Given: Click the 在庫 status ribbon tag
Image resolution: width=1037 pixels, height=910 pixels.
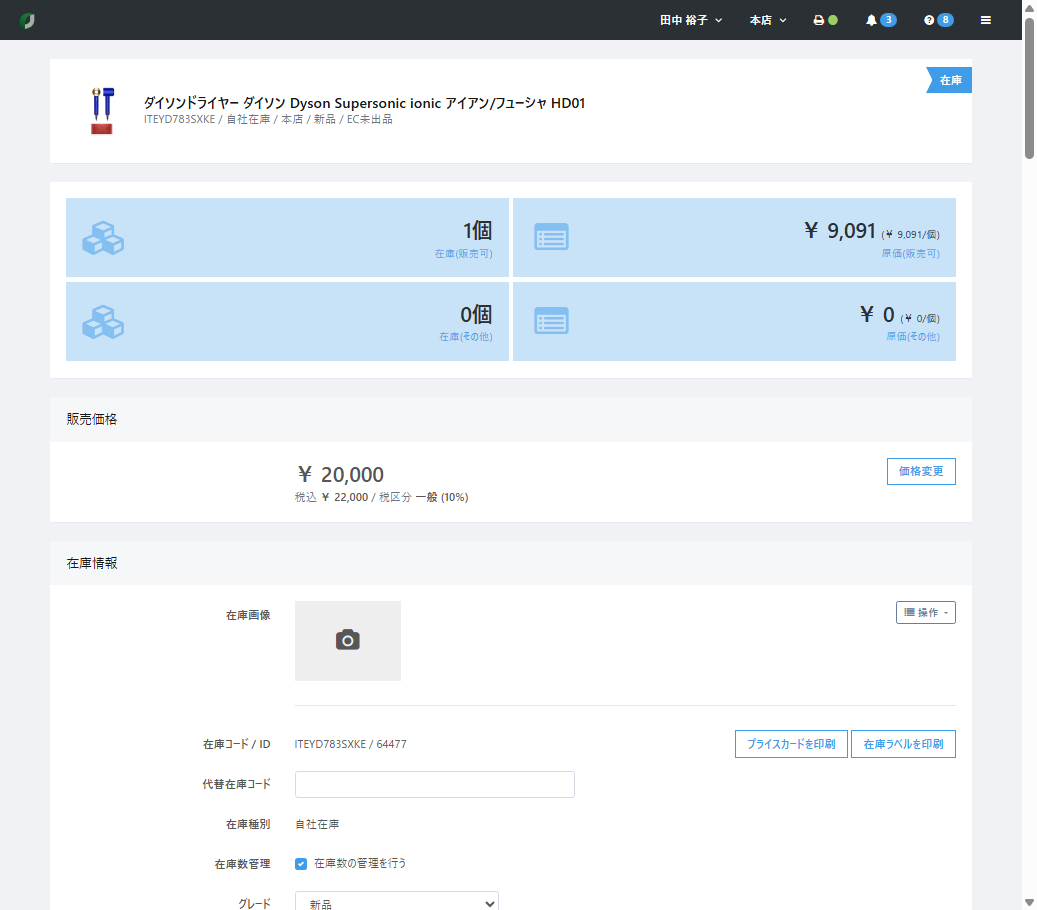Looking at the screenshot, I should point(949,80).
